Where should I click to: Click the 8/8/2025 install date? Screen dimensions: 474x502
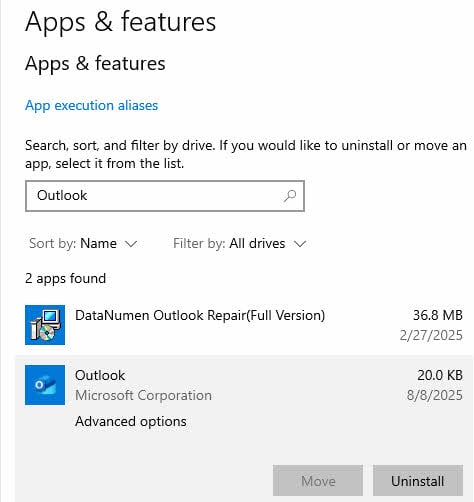[x=434, y=395]
